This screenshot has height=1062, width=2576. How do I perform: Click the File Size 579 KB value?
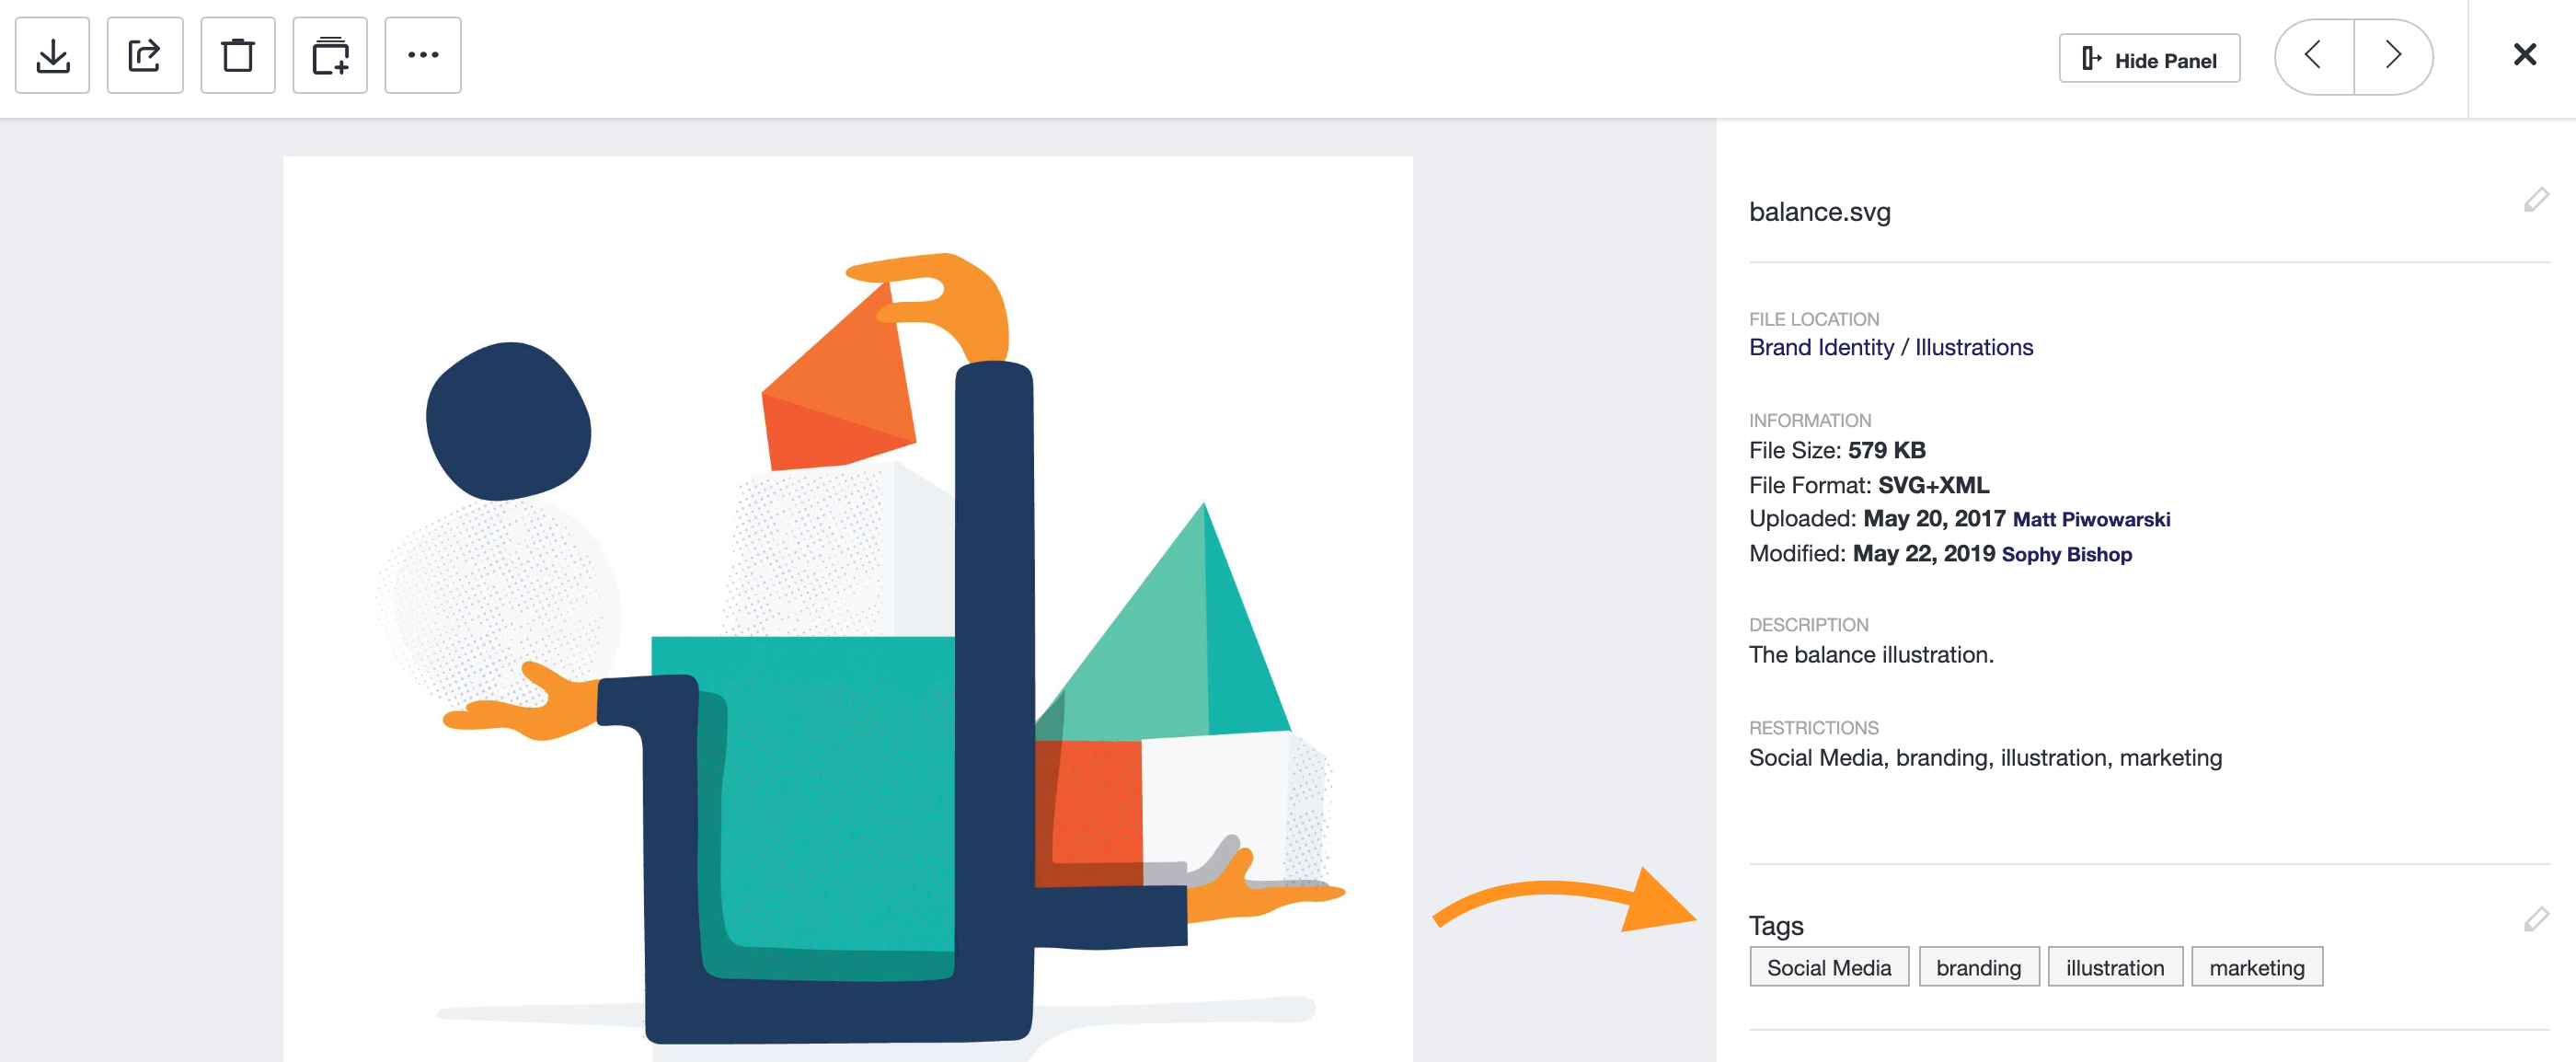(x=1886, y=450)
